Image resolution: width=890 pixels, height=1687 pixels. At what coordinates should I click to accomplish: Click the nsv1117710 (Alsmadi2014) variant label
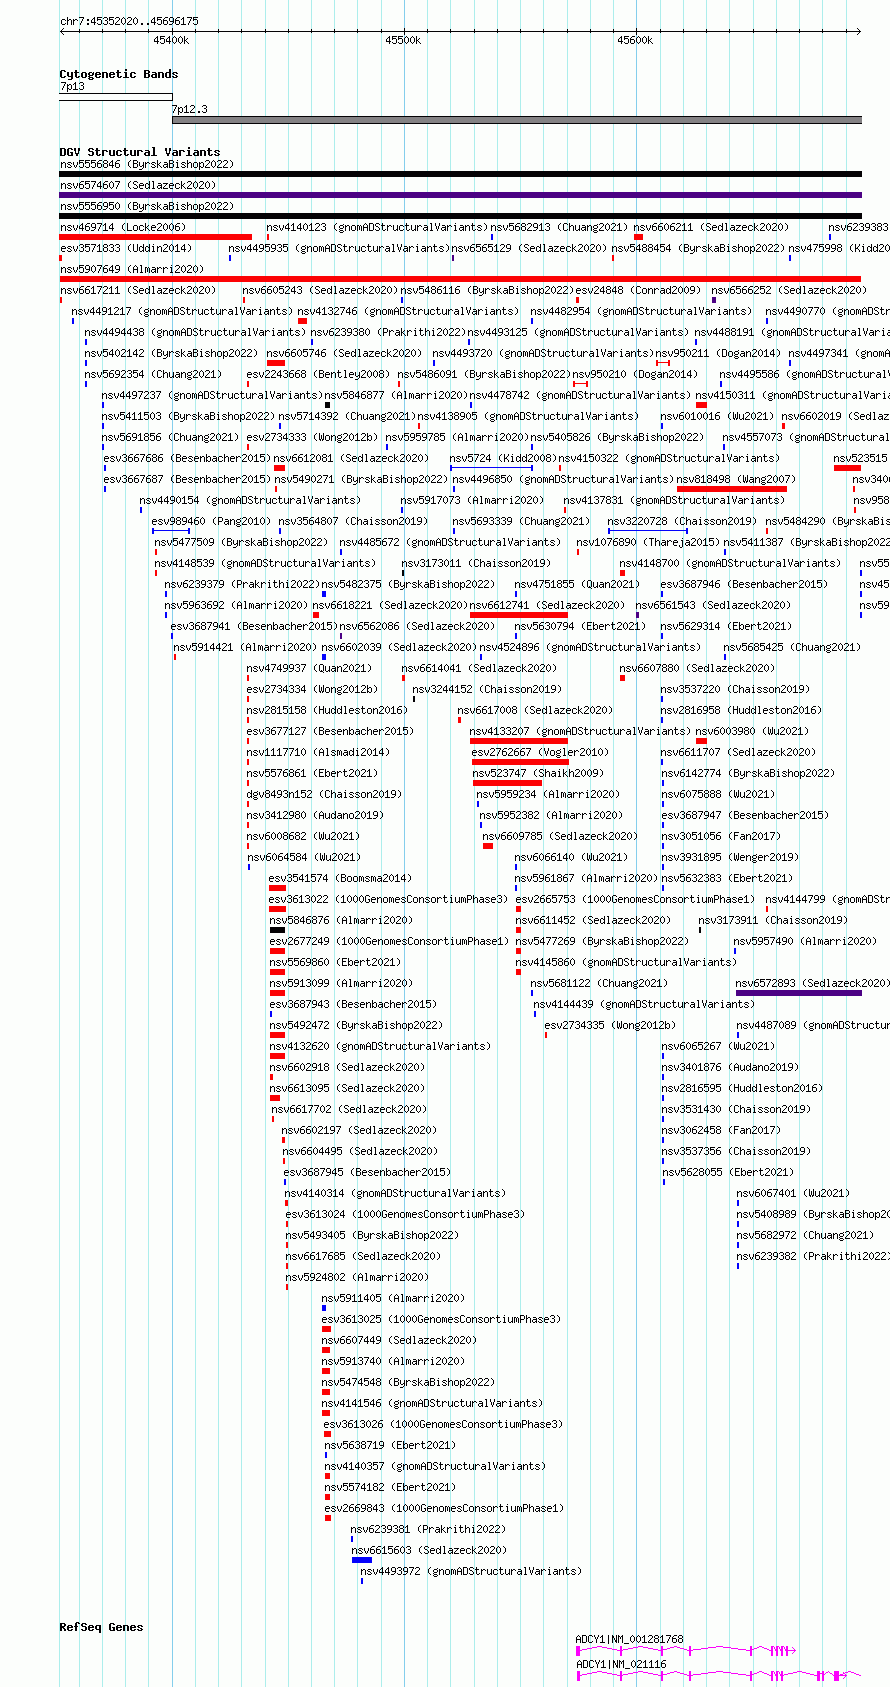pyautogui.click(x=318, y=752)
